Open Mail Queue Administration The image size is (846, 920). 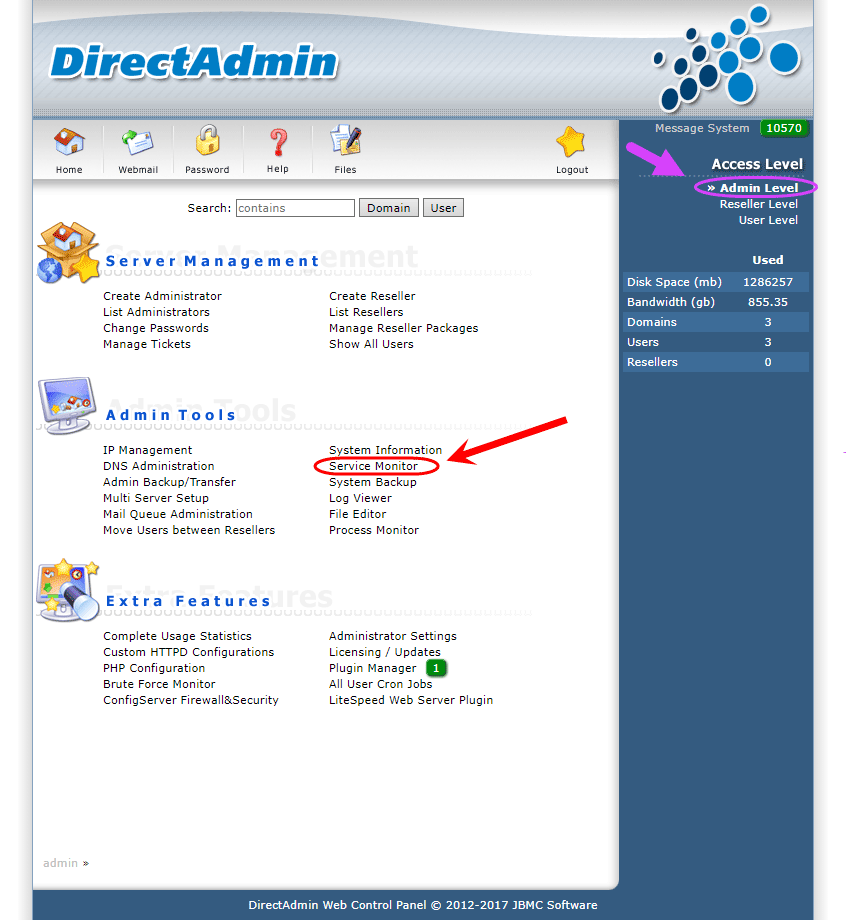click(x=178, y=514)
